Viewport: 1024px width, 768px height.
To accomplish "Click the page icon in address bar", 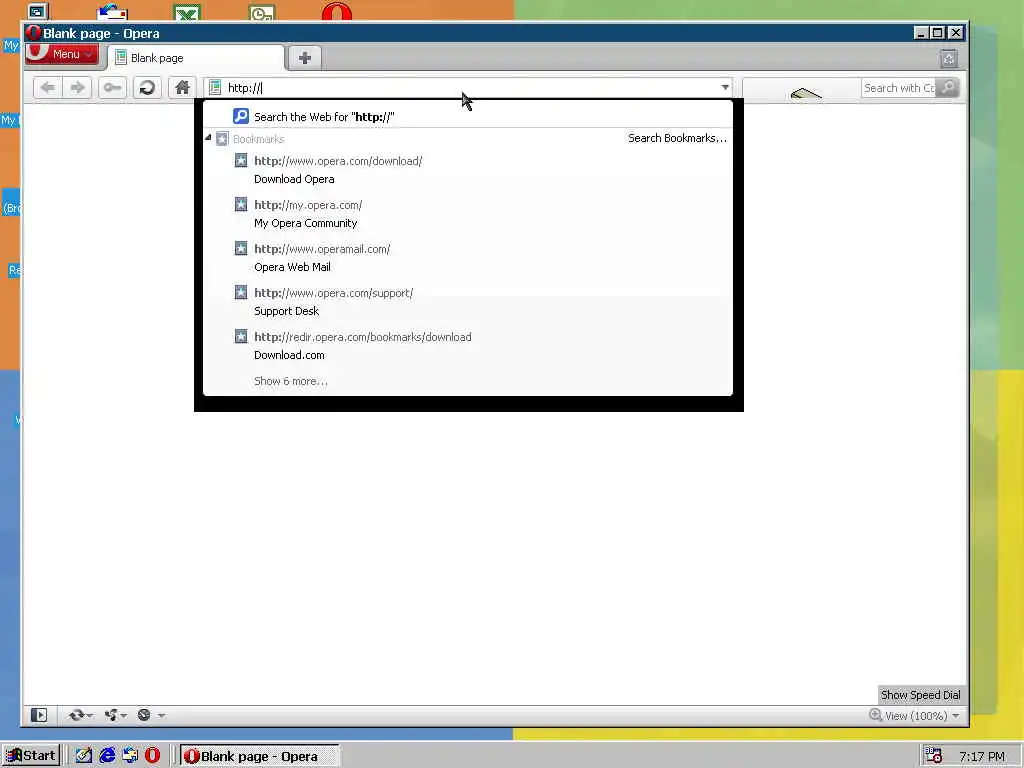I will point(215,88).
